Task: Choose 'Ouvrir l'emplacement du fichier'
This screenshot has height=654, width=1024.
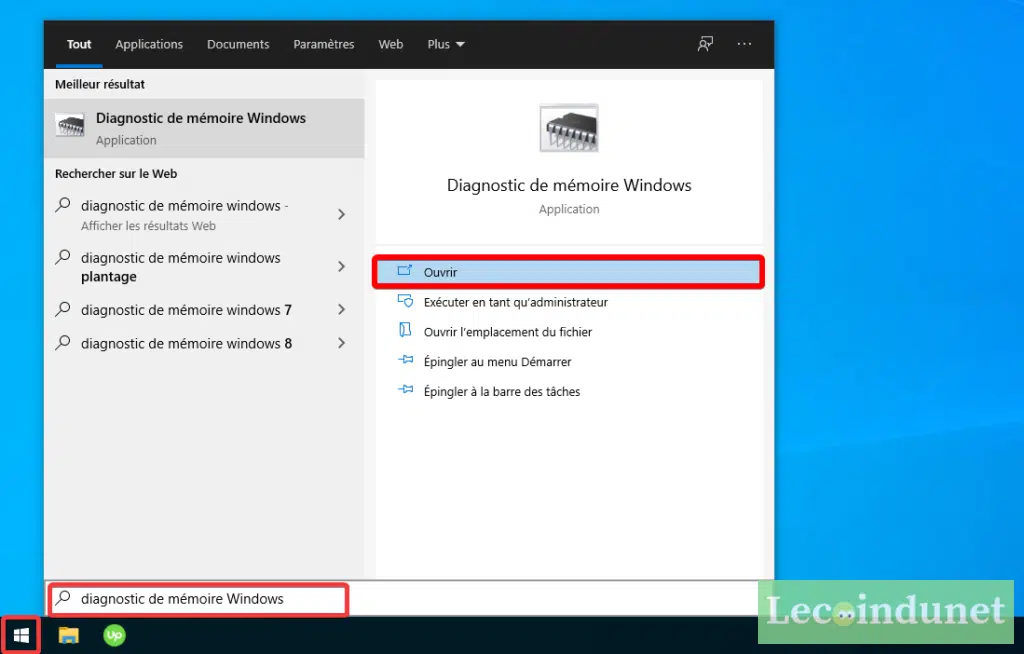Action: (x=568, y=332)
